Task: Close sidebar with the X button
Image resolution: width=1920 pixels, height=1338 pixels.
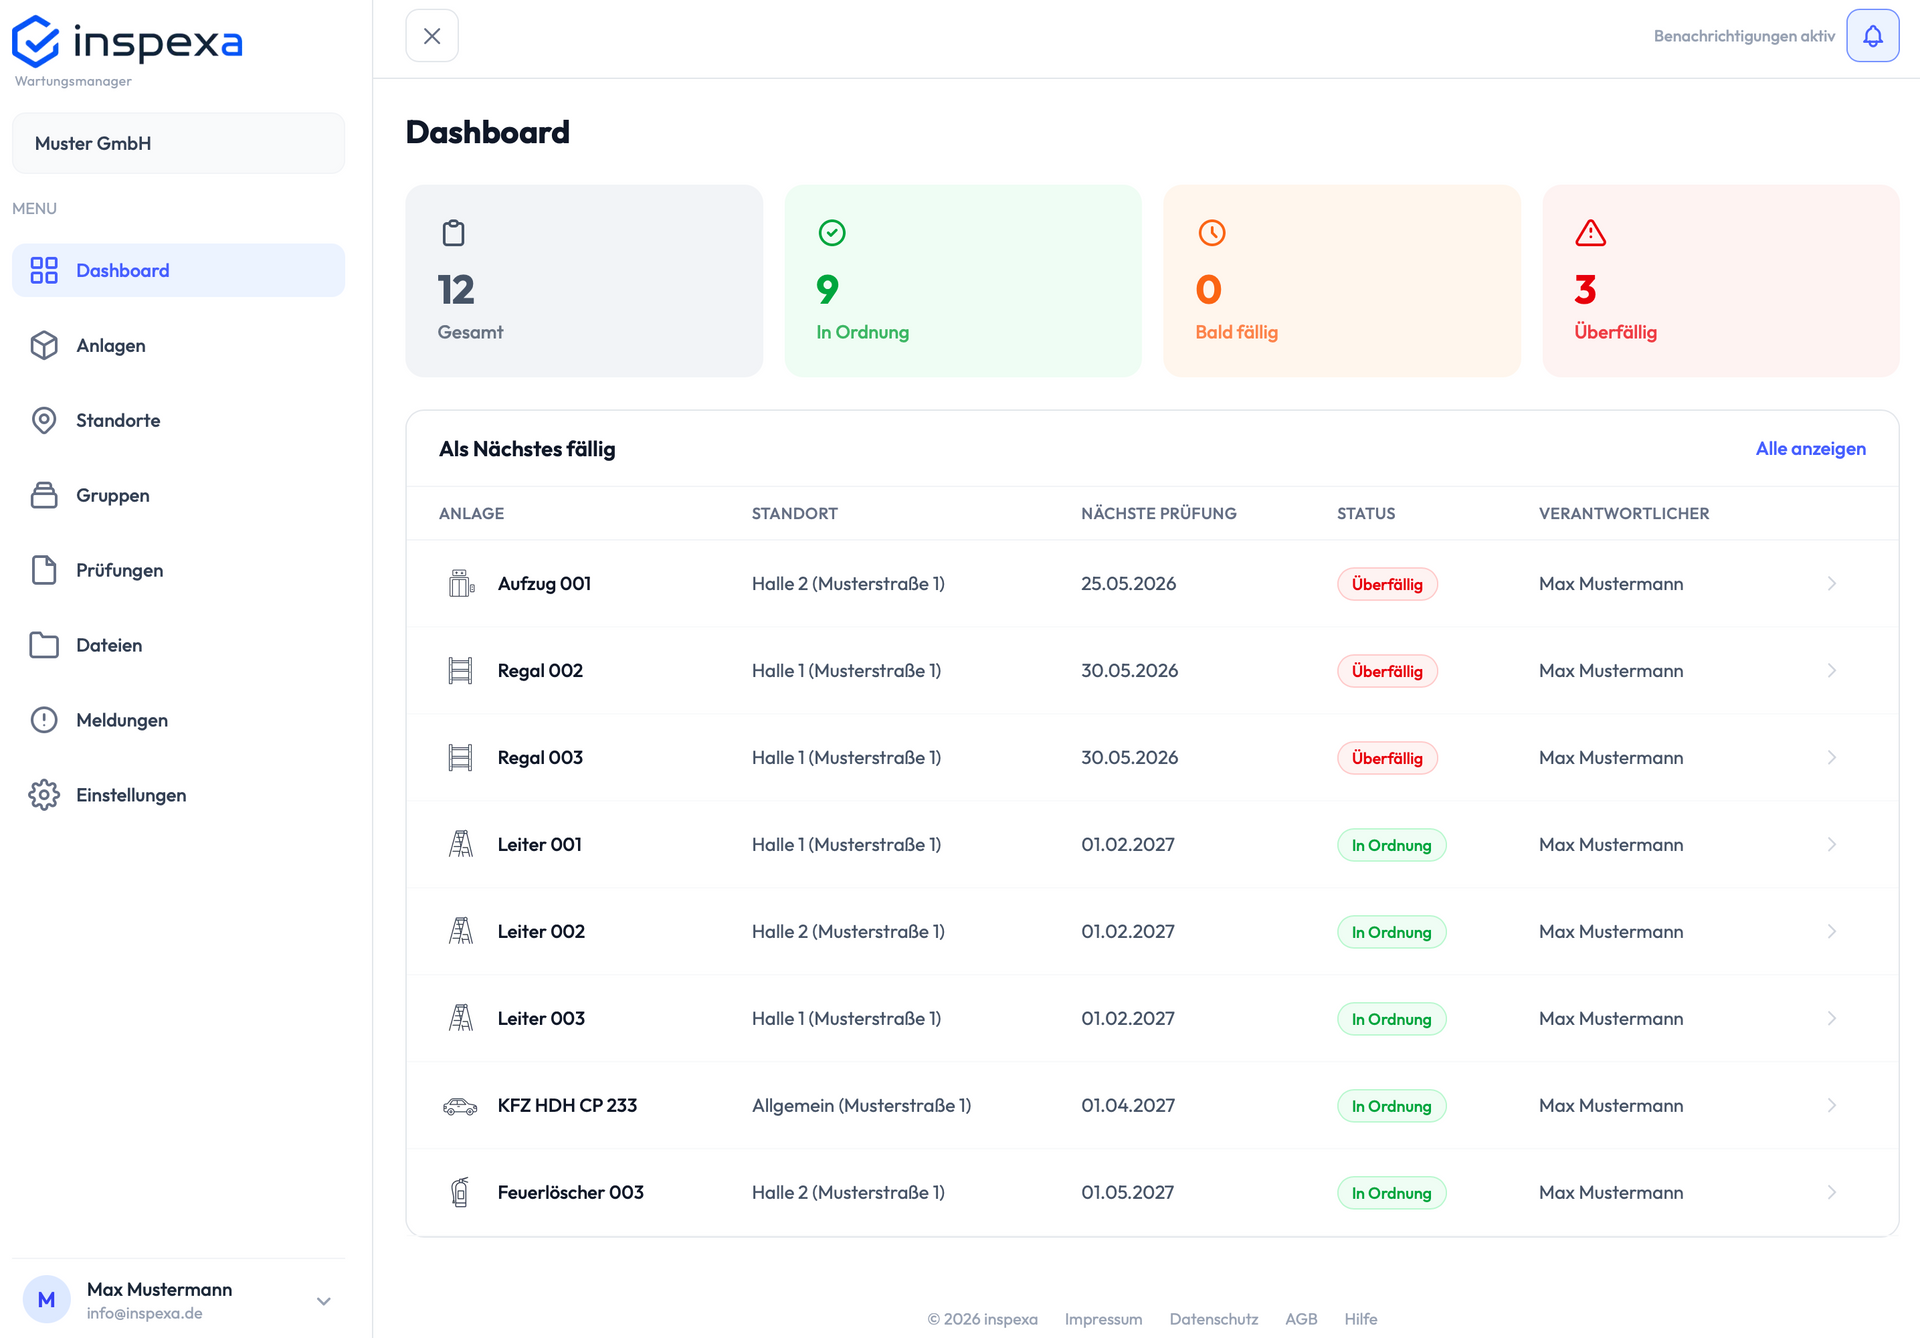Action: pyautogui.click(x=432, y=36)
